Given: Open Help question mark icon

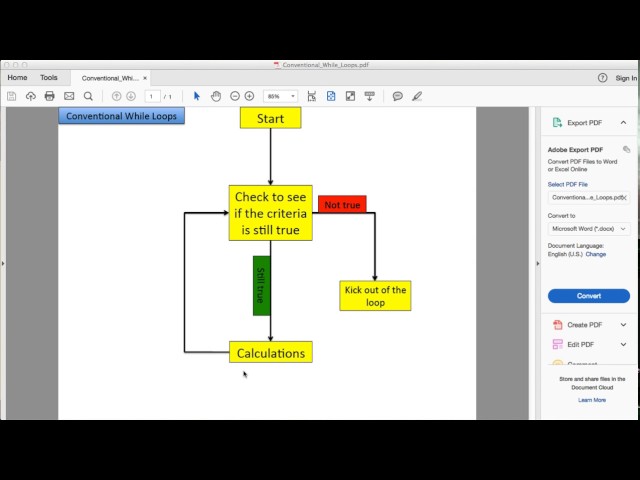Looking at the screenshot, I should point(602,78).
